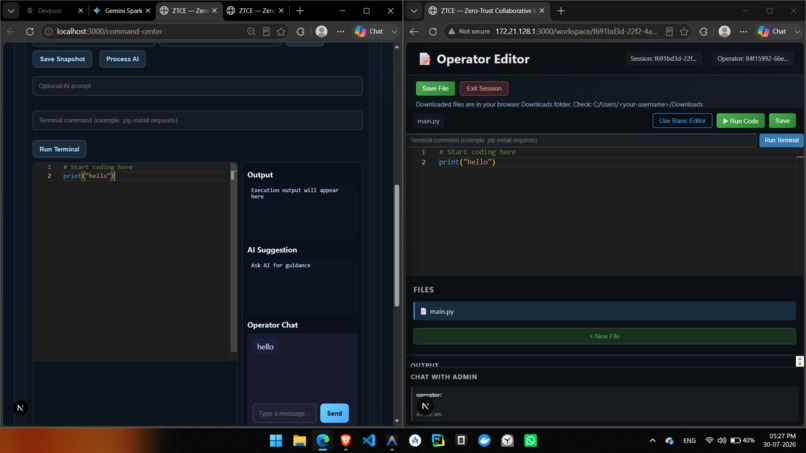Open the three-dot menu in left browser
This screenshot has width=806, height=453.
pos(340,31)
